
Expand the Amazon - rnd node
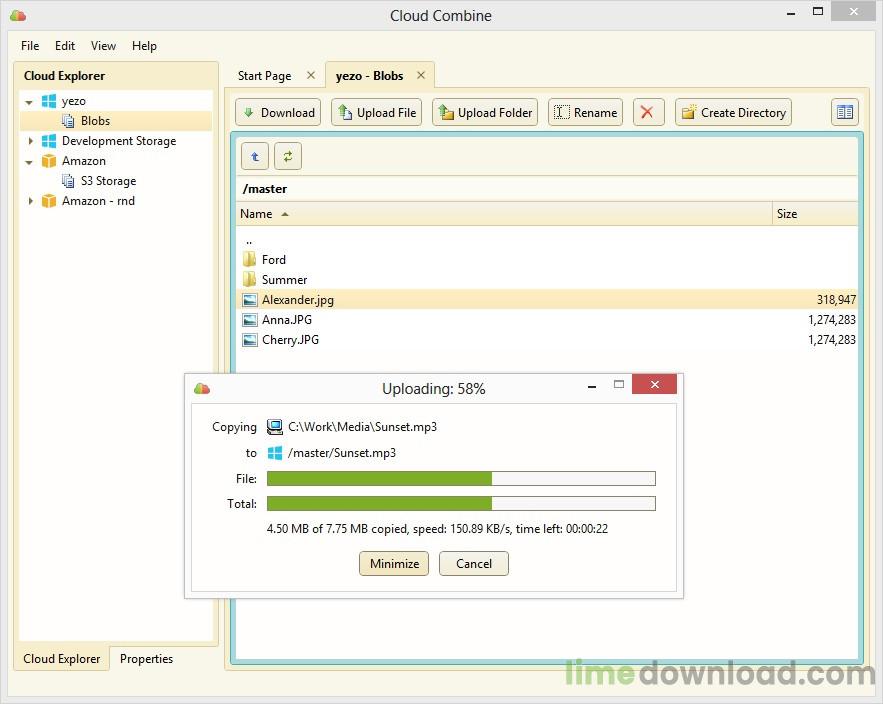tap(30, 200)
